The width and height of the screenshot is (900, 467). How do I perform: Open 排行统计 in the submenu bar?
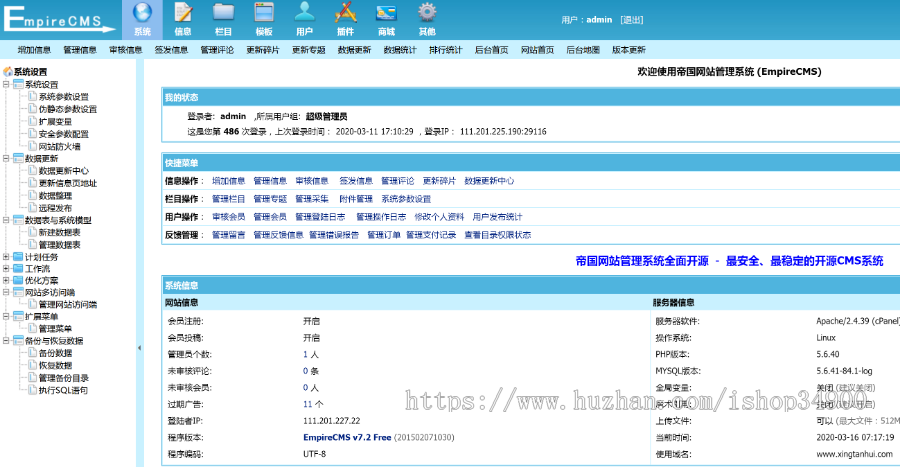pos(446,50)
